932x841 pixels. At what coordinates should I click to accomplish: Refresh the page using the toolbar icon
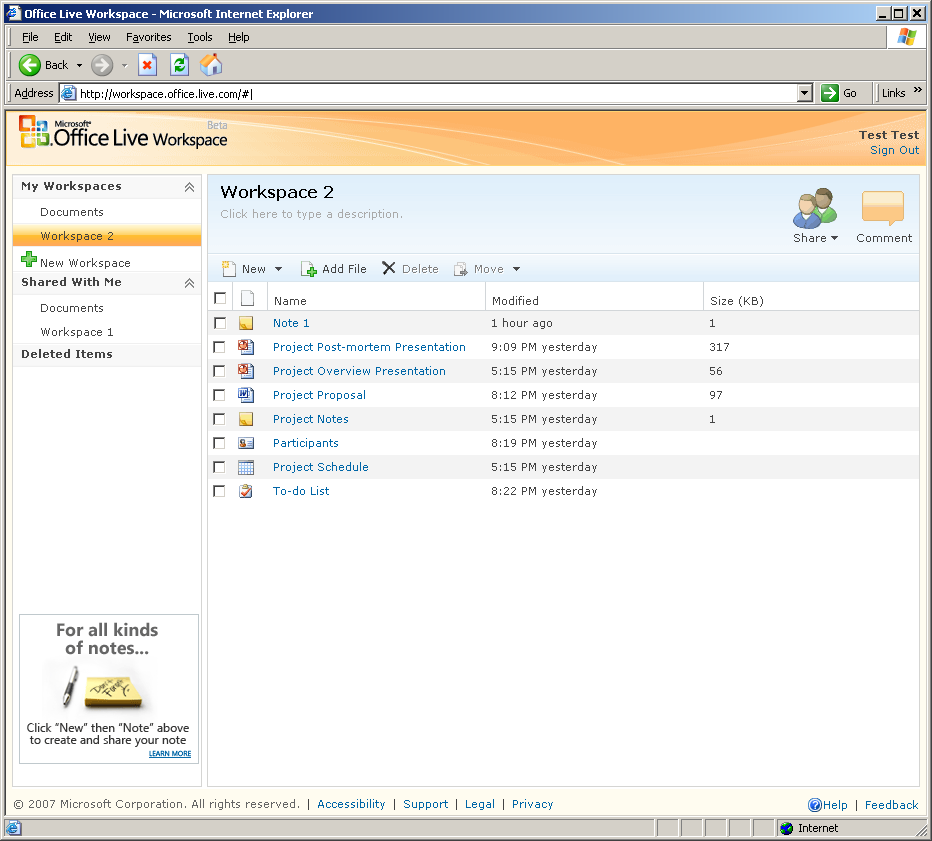pos(180,65)
